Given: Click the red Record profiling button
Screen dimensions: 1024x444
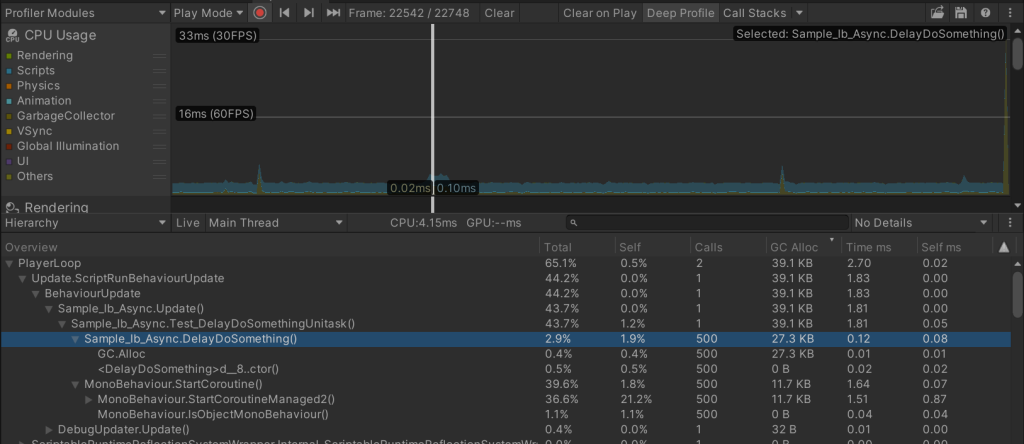Looking at the screenshot, I should pyautogui.click(x=260, y=13).
